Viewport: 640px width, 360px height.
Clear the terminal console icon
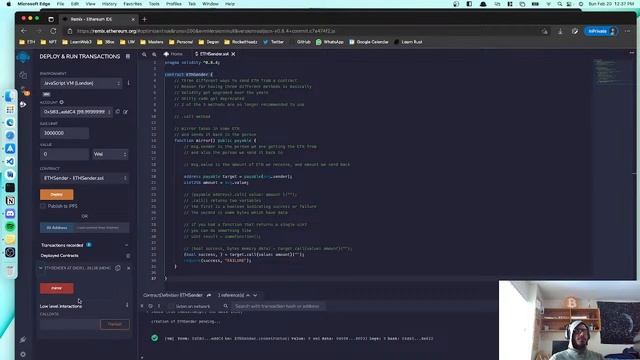151,306
